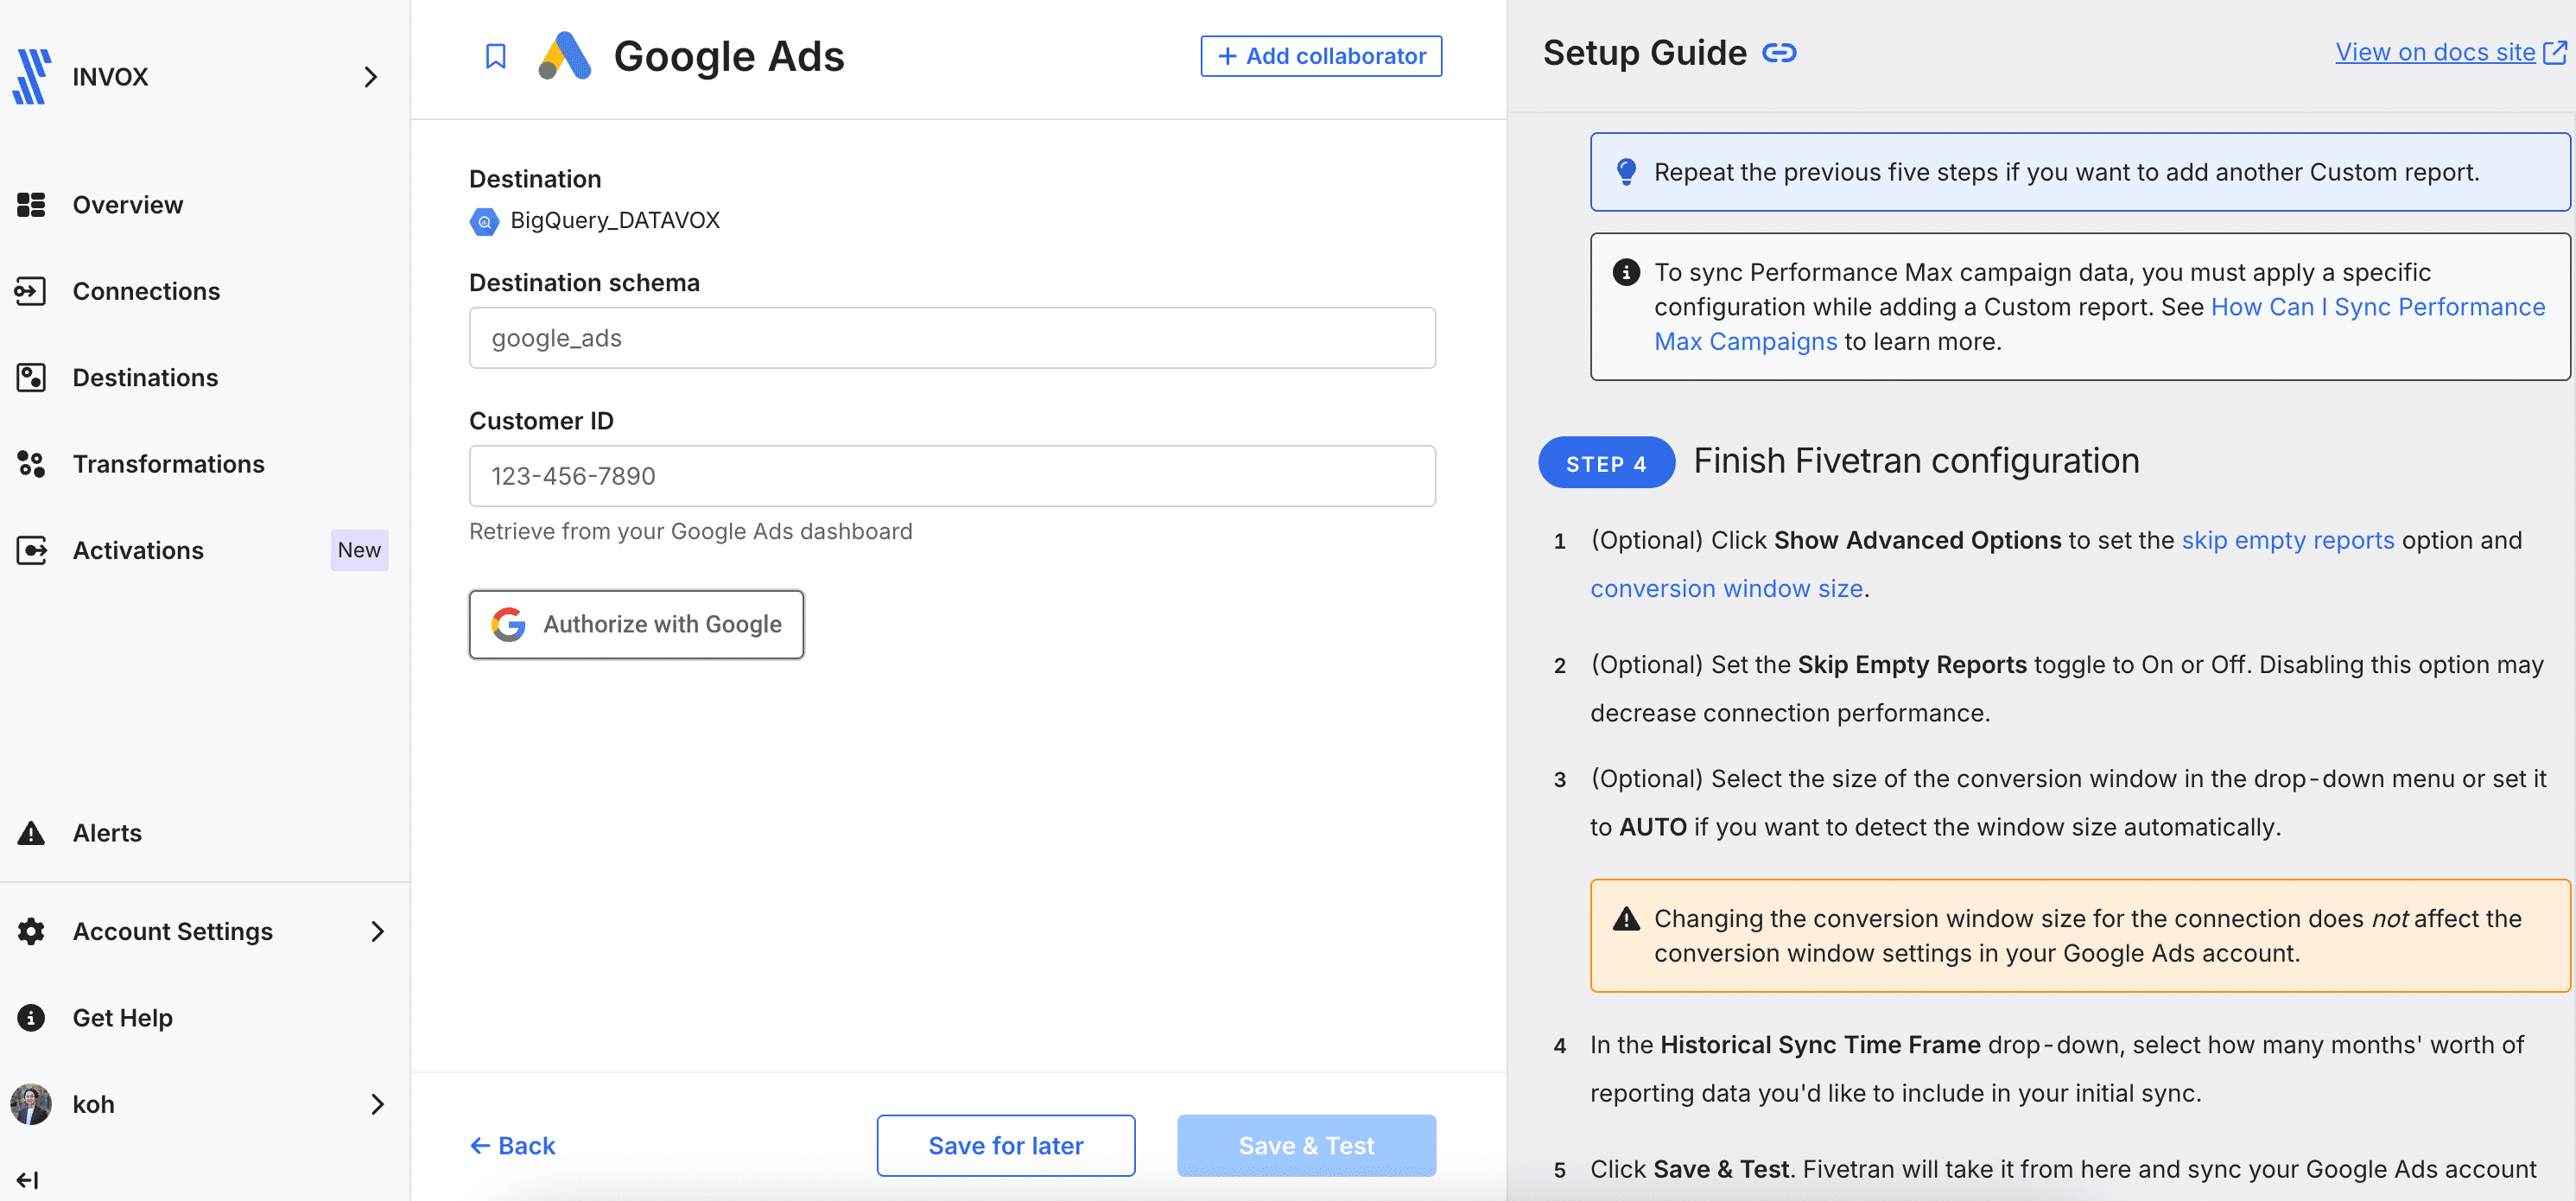Open the skip empty reports link
This screenshot has width=2576, height=1201.
click(2288, 540)
